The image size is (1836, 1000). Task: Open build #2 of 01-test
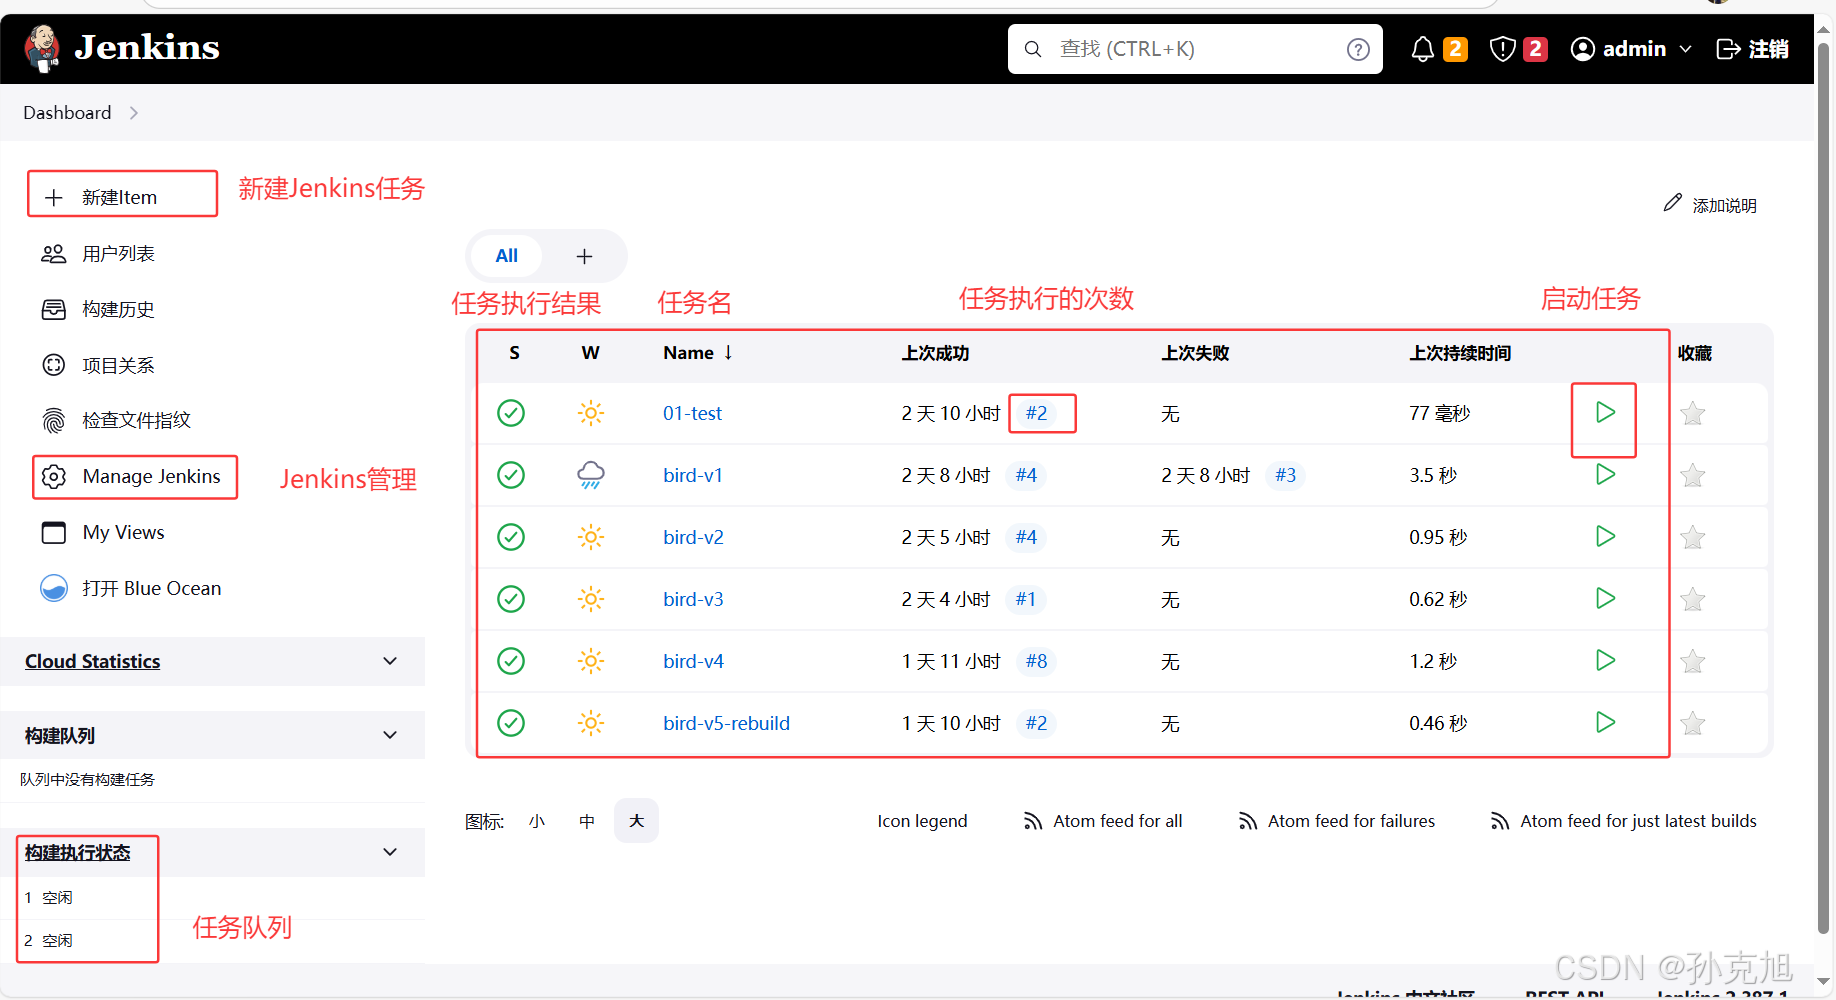click(x=1036, y=413)
